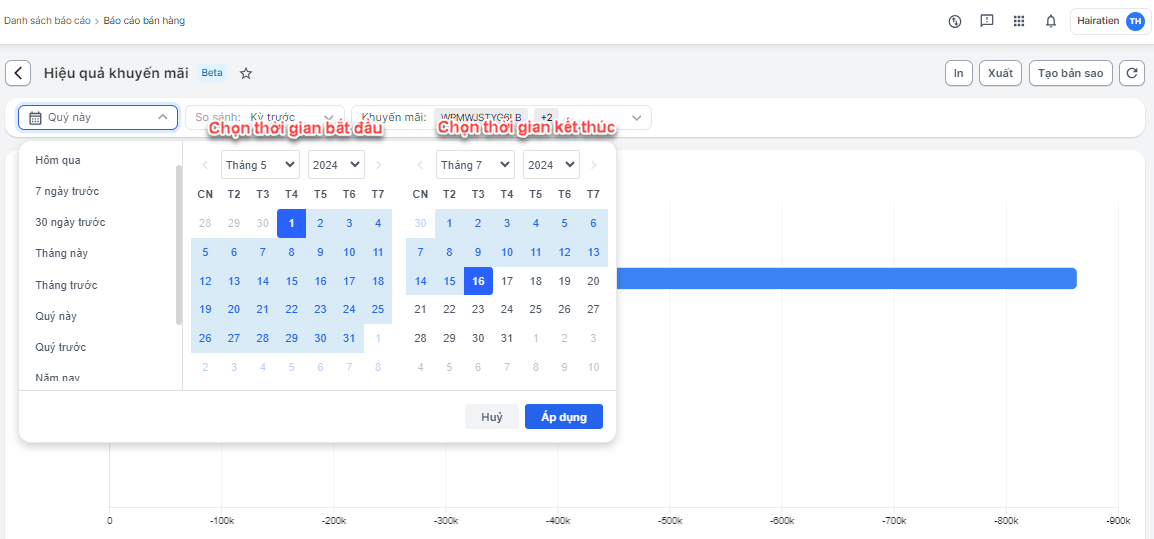Open the feedback message icon
The width and height of the screenshot is (1154, 539).
pos(987,21)
